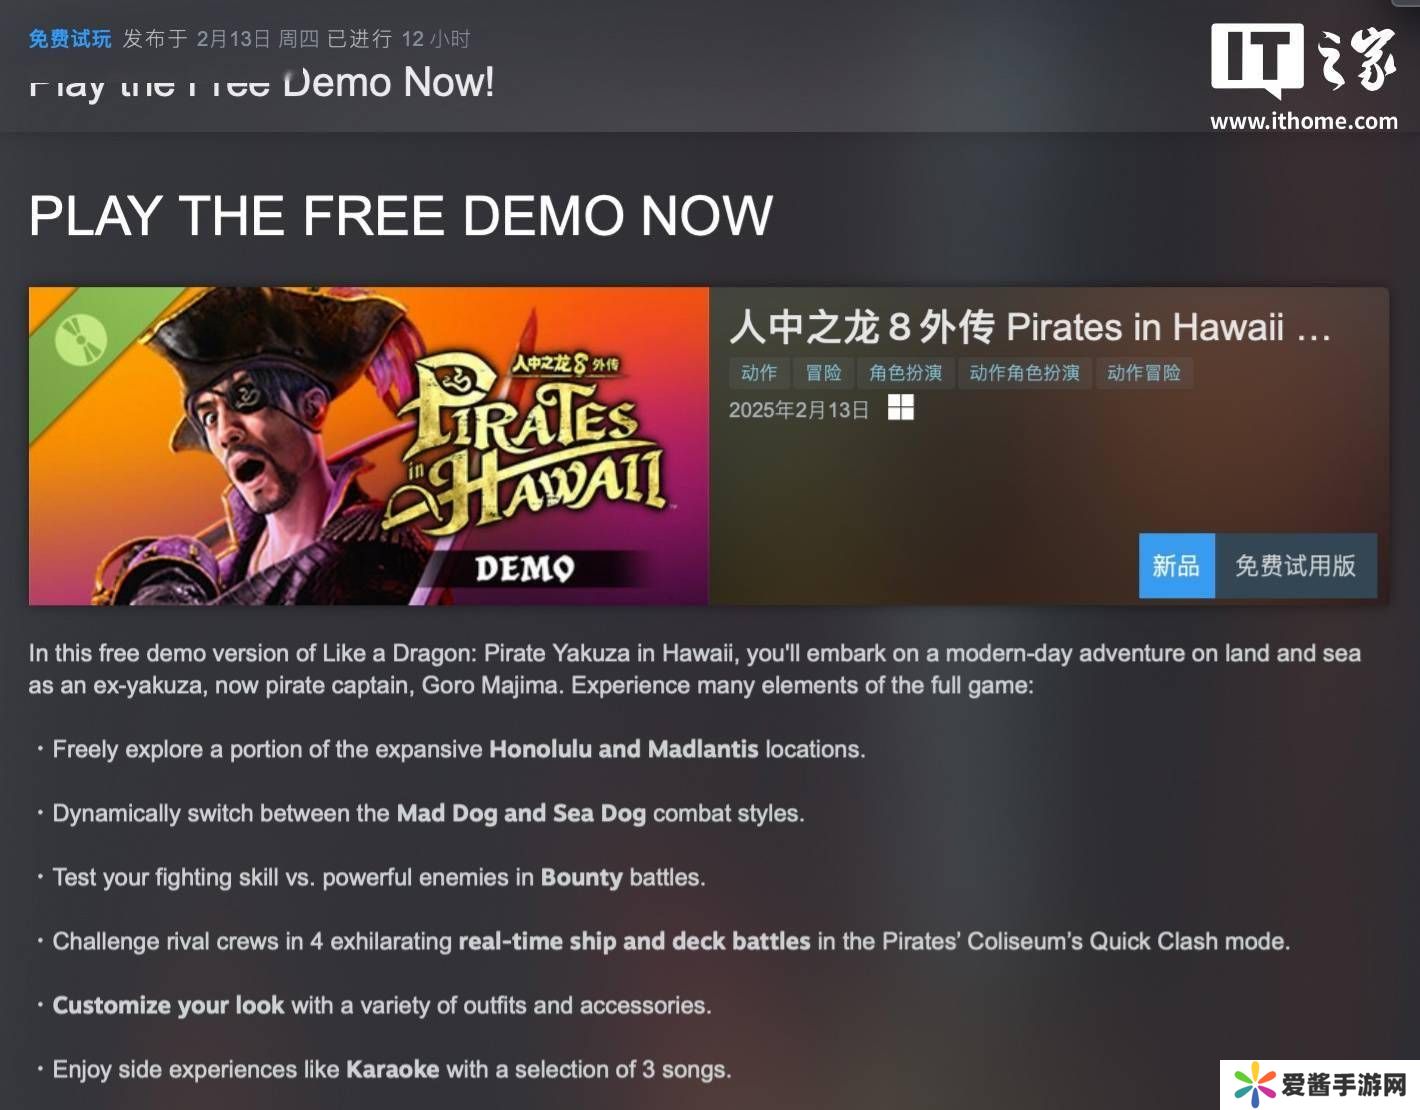The height and width of the screenshot is (1110, 1420).
Task: Select the 动作角色扮演 tag
Action: (1024, 373)
